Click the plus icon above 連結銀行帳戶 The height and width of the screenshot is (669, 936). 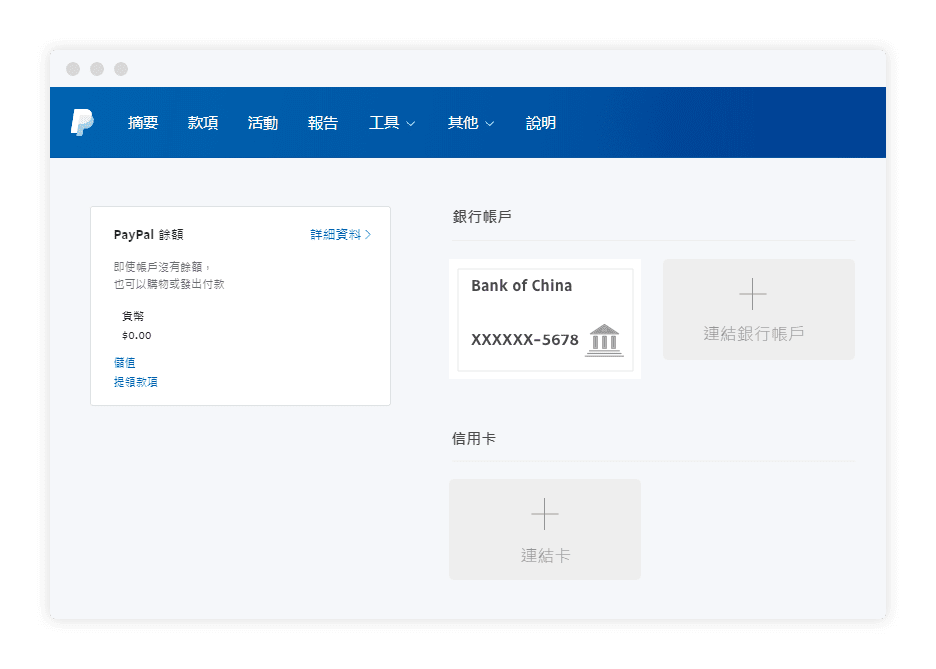(x=752, y=294)
